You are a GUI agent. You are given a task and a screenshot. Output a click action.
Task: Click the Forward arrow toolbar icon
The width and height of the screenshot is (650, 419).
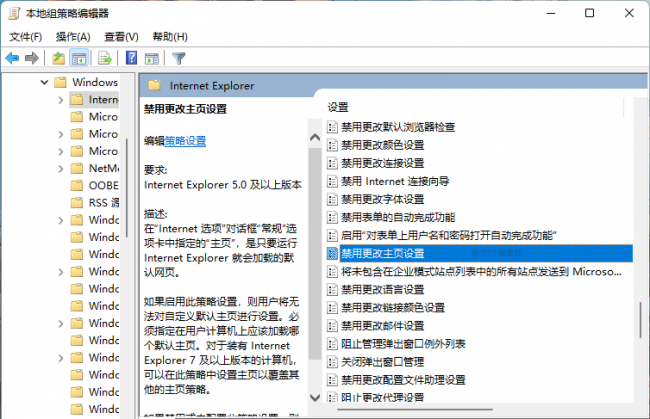coord(32,58)
